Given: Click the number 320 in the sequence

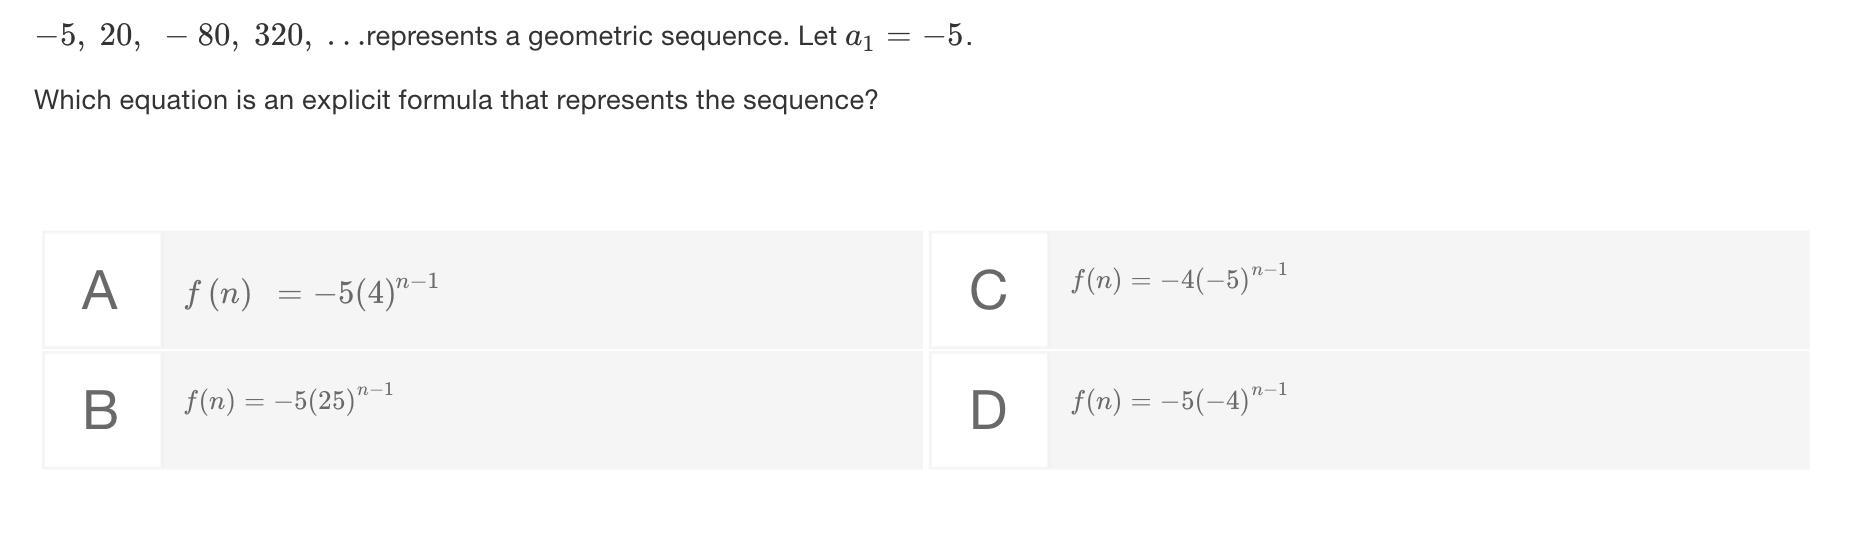Looking at the screenshot, I should 281,36.
